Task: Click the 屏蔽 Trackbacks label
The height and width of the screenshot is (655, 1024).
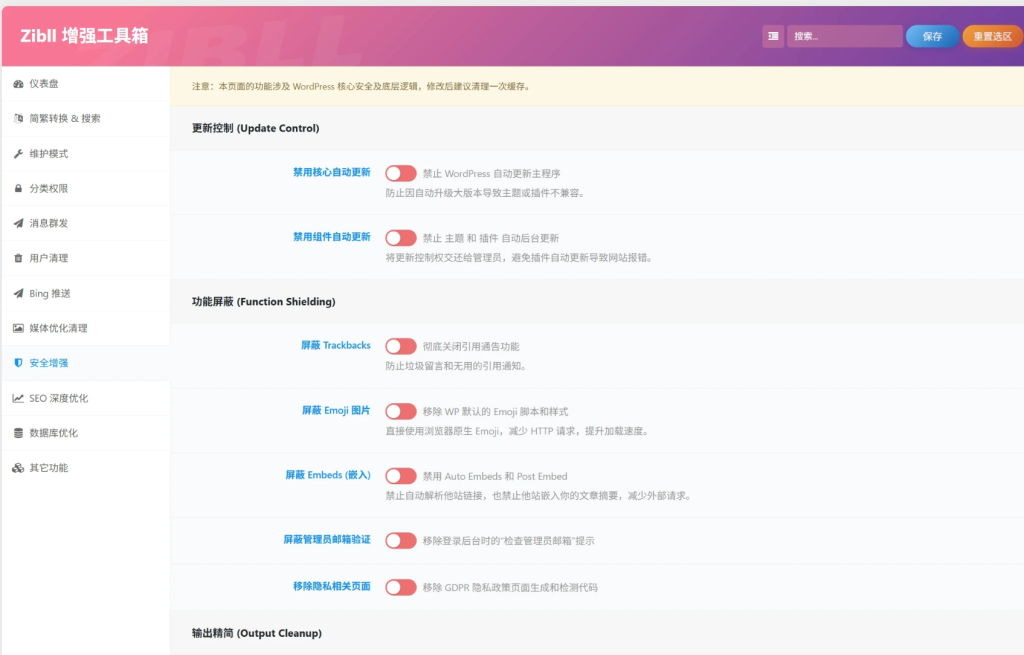Action: [x=336, y=345]
